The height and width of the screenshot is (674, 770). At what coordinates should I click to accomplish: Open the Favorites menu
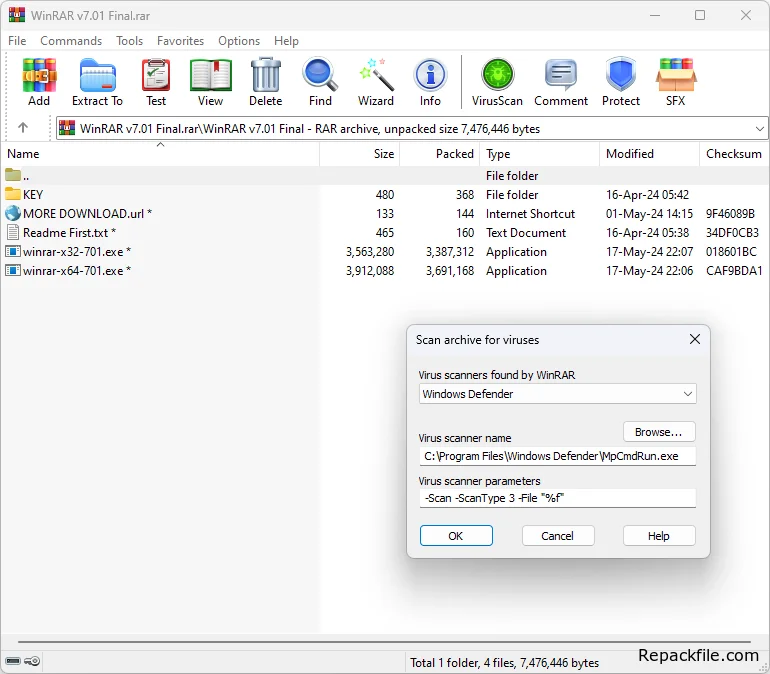181,41
